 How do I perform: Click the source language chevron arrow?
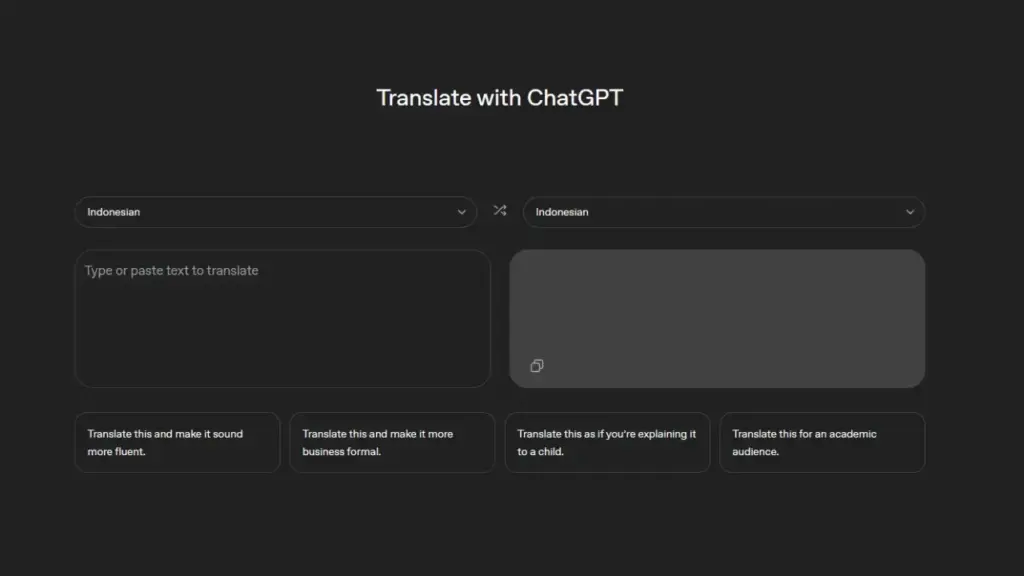pos(461,212)
